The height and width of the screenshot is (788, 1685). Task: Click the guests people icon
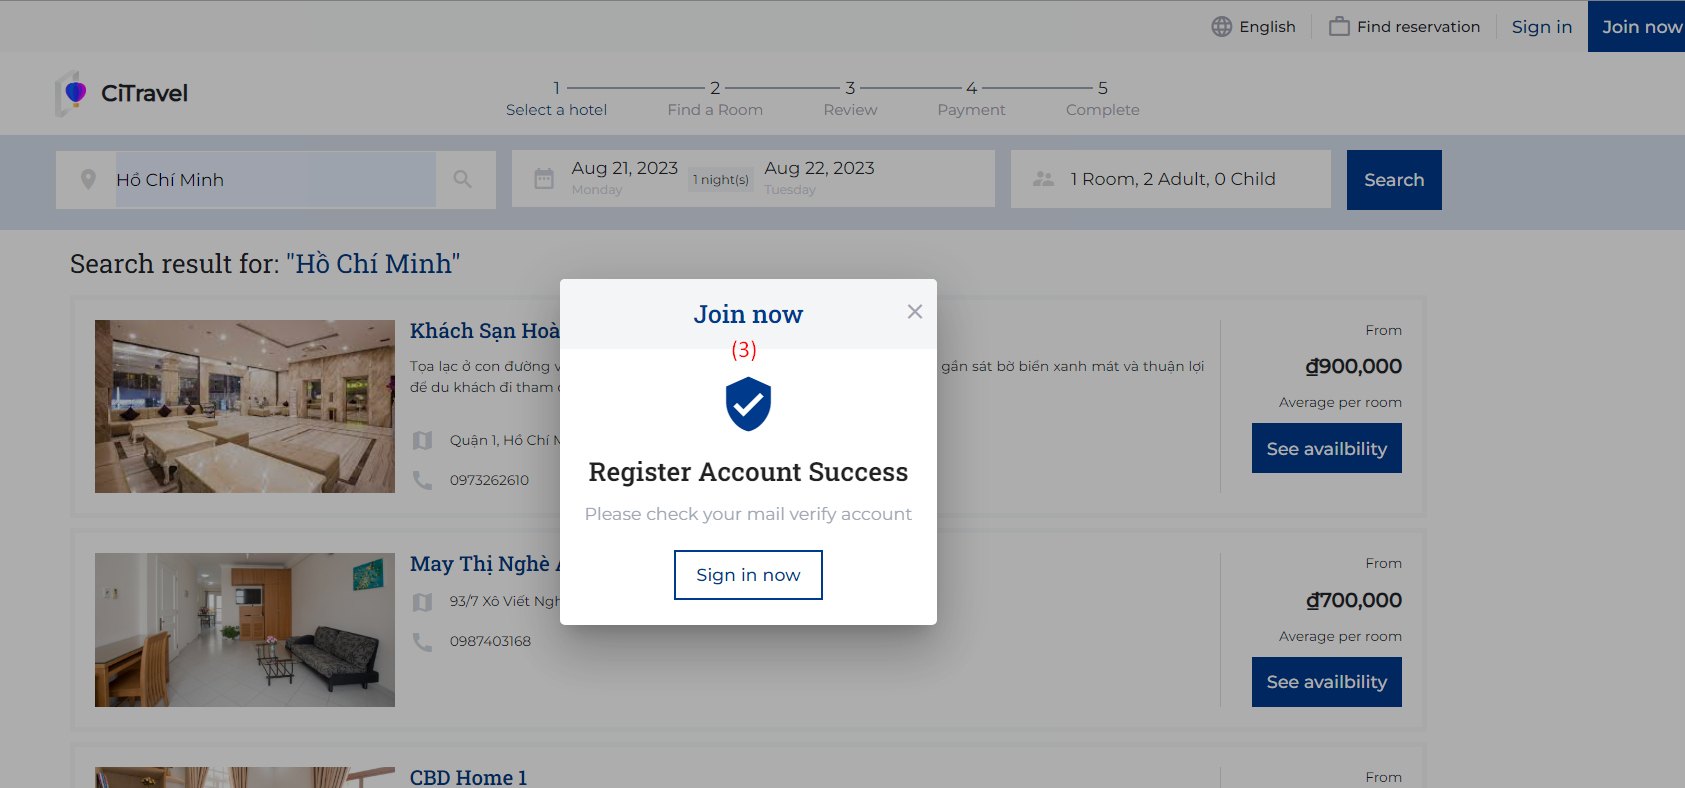coord(1044,179)
